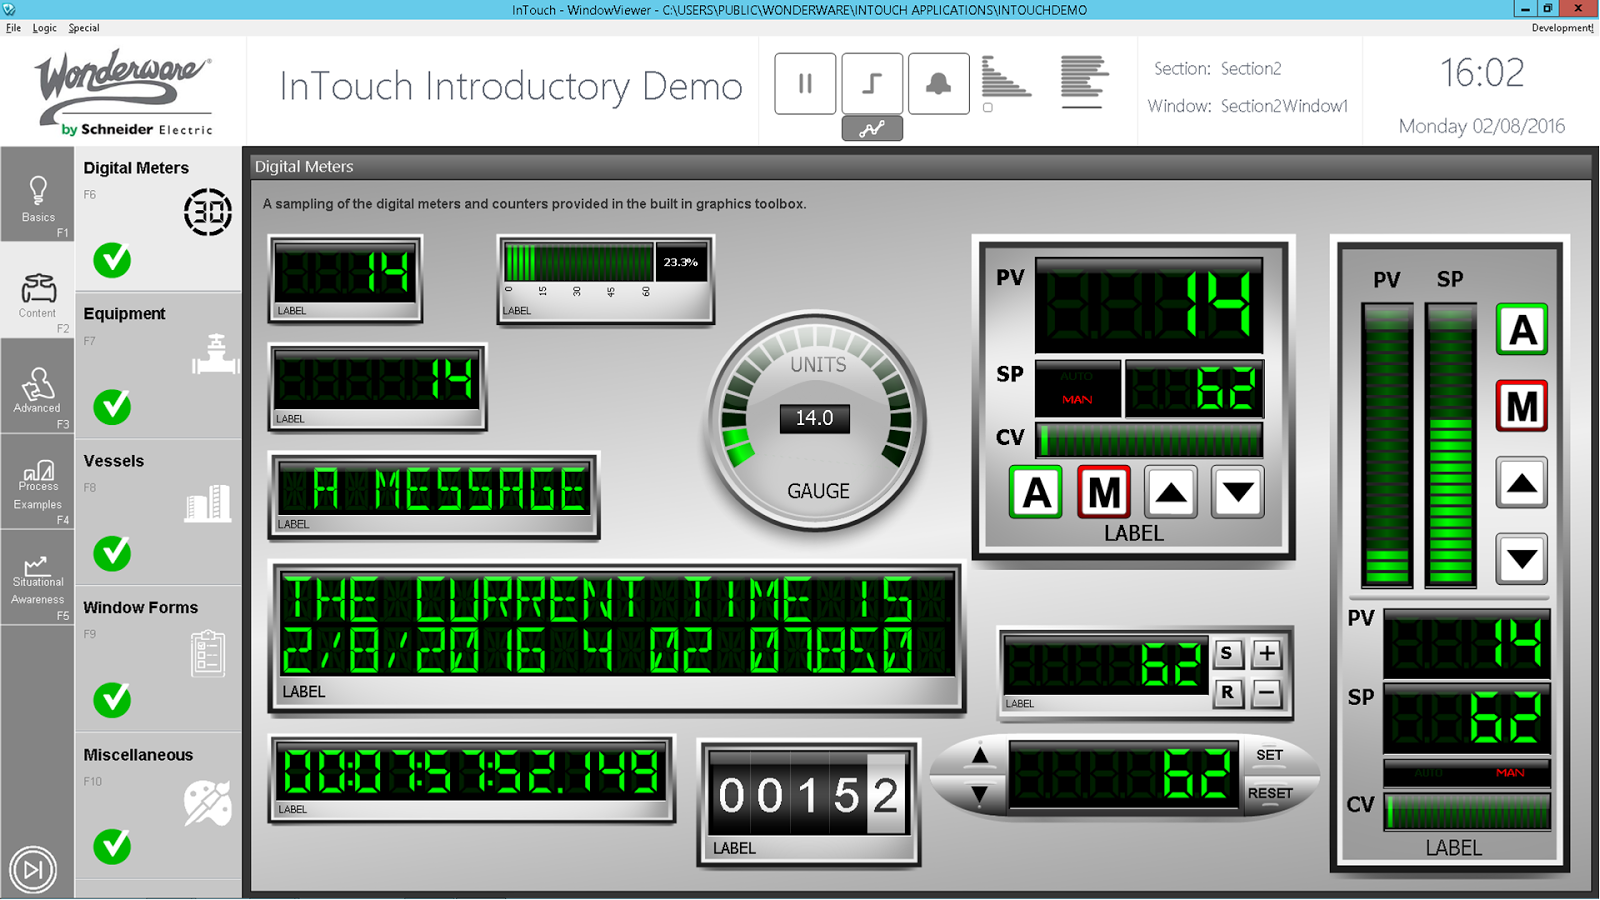Open the Logic menu

pos(44,28)
